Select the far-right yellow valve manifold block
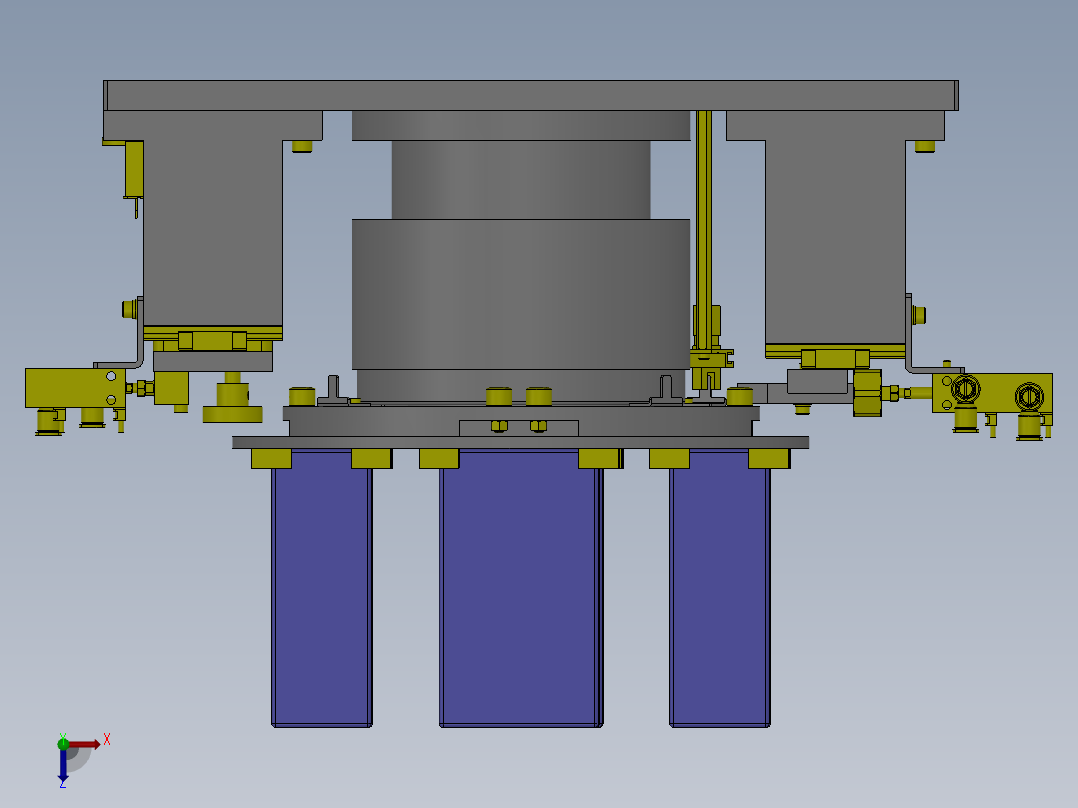The height and width of the screenshot is (808, 1078). (x=992, y=393)
